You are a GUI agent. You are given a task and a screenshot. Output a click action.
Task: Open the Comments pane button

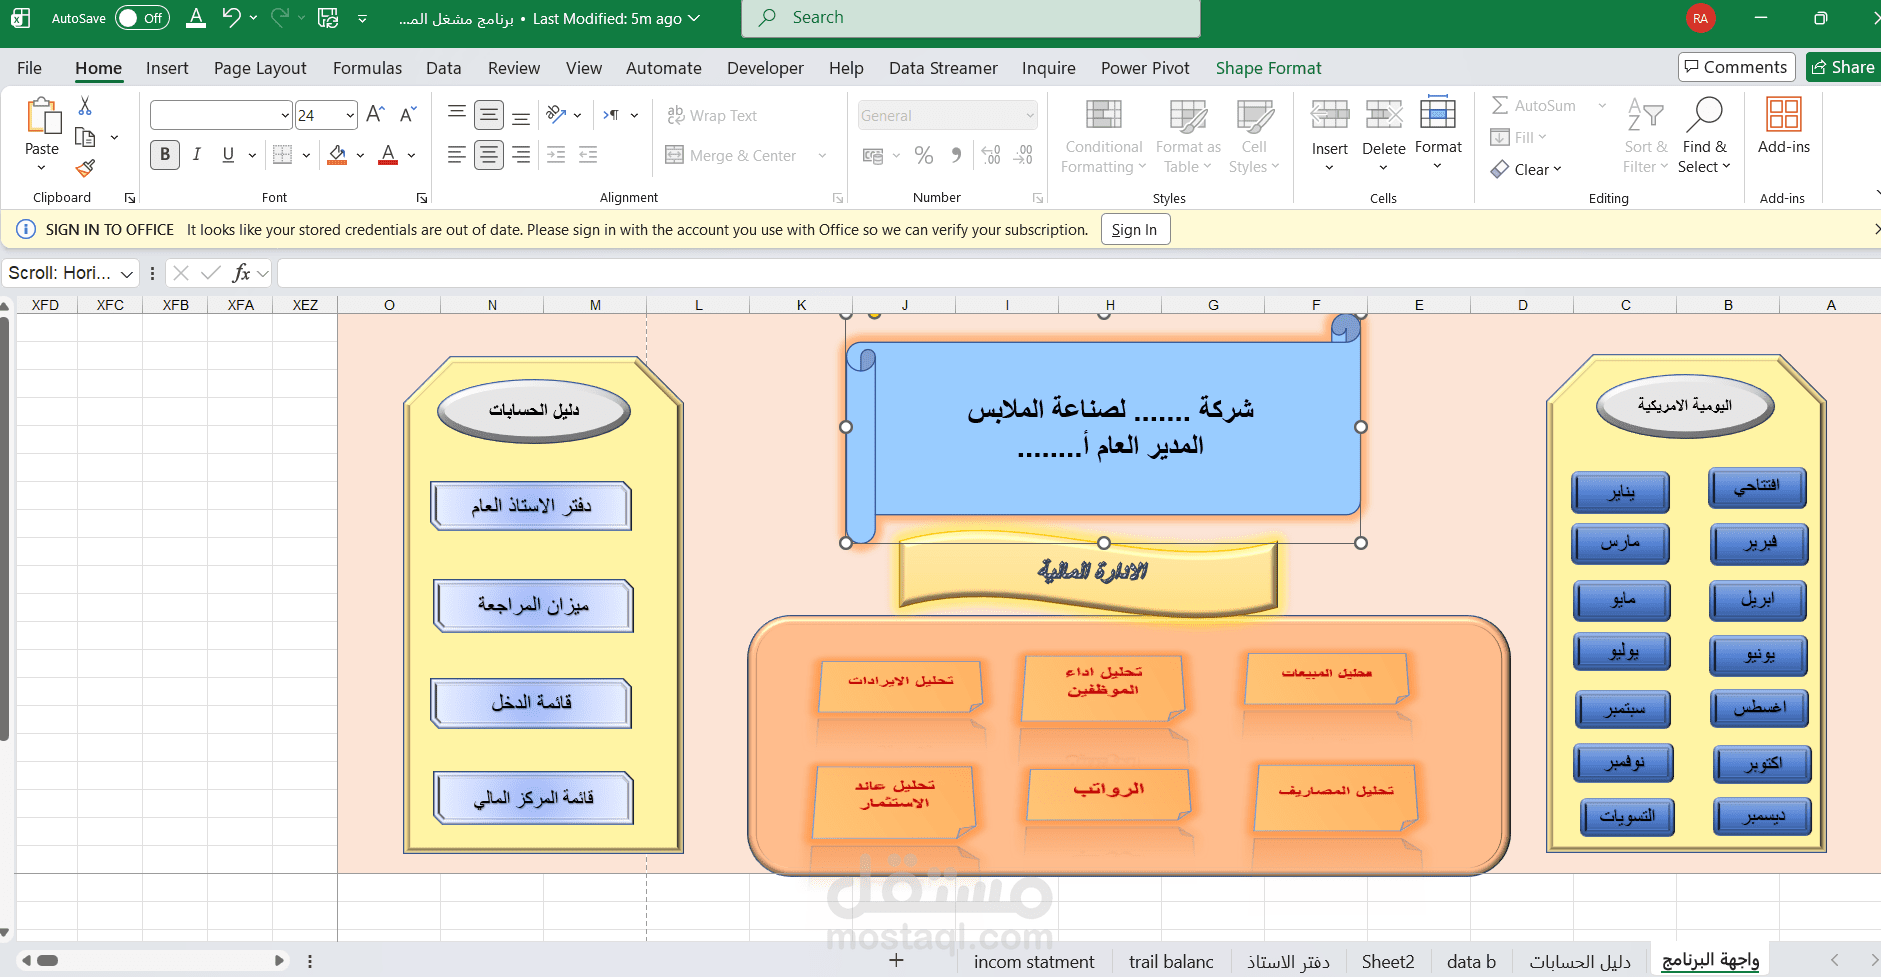click(x=1736, y=67)
